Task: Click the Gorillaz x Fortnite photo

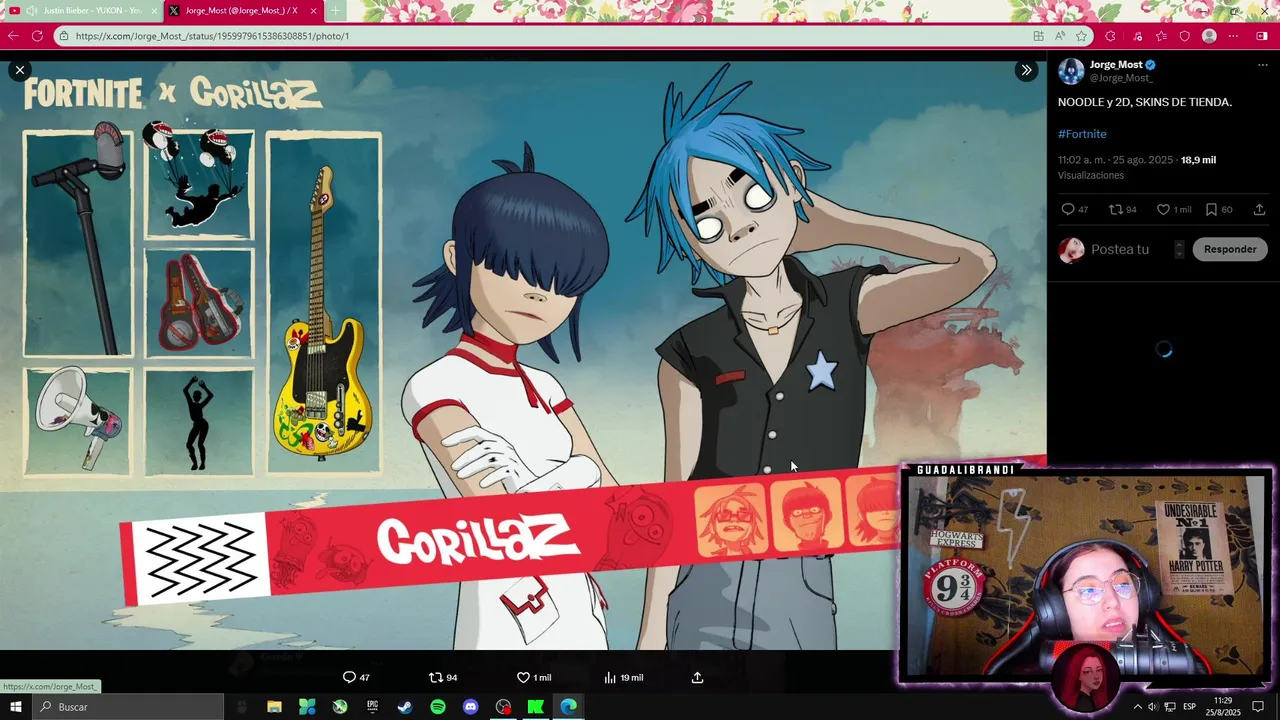Action: 523,356
